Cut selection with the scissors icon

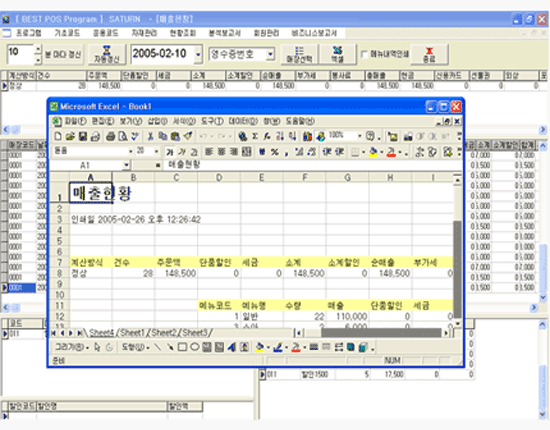tap(150, 136)
